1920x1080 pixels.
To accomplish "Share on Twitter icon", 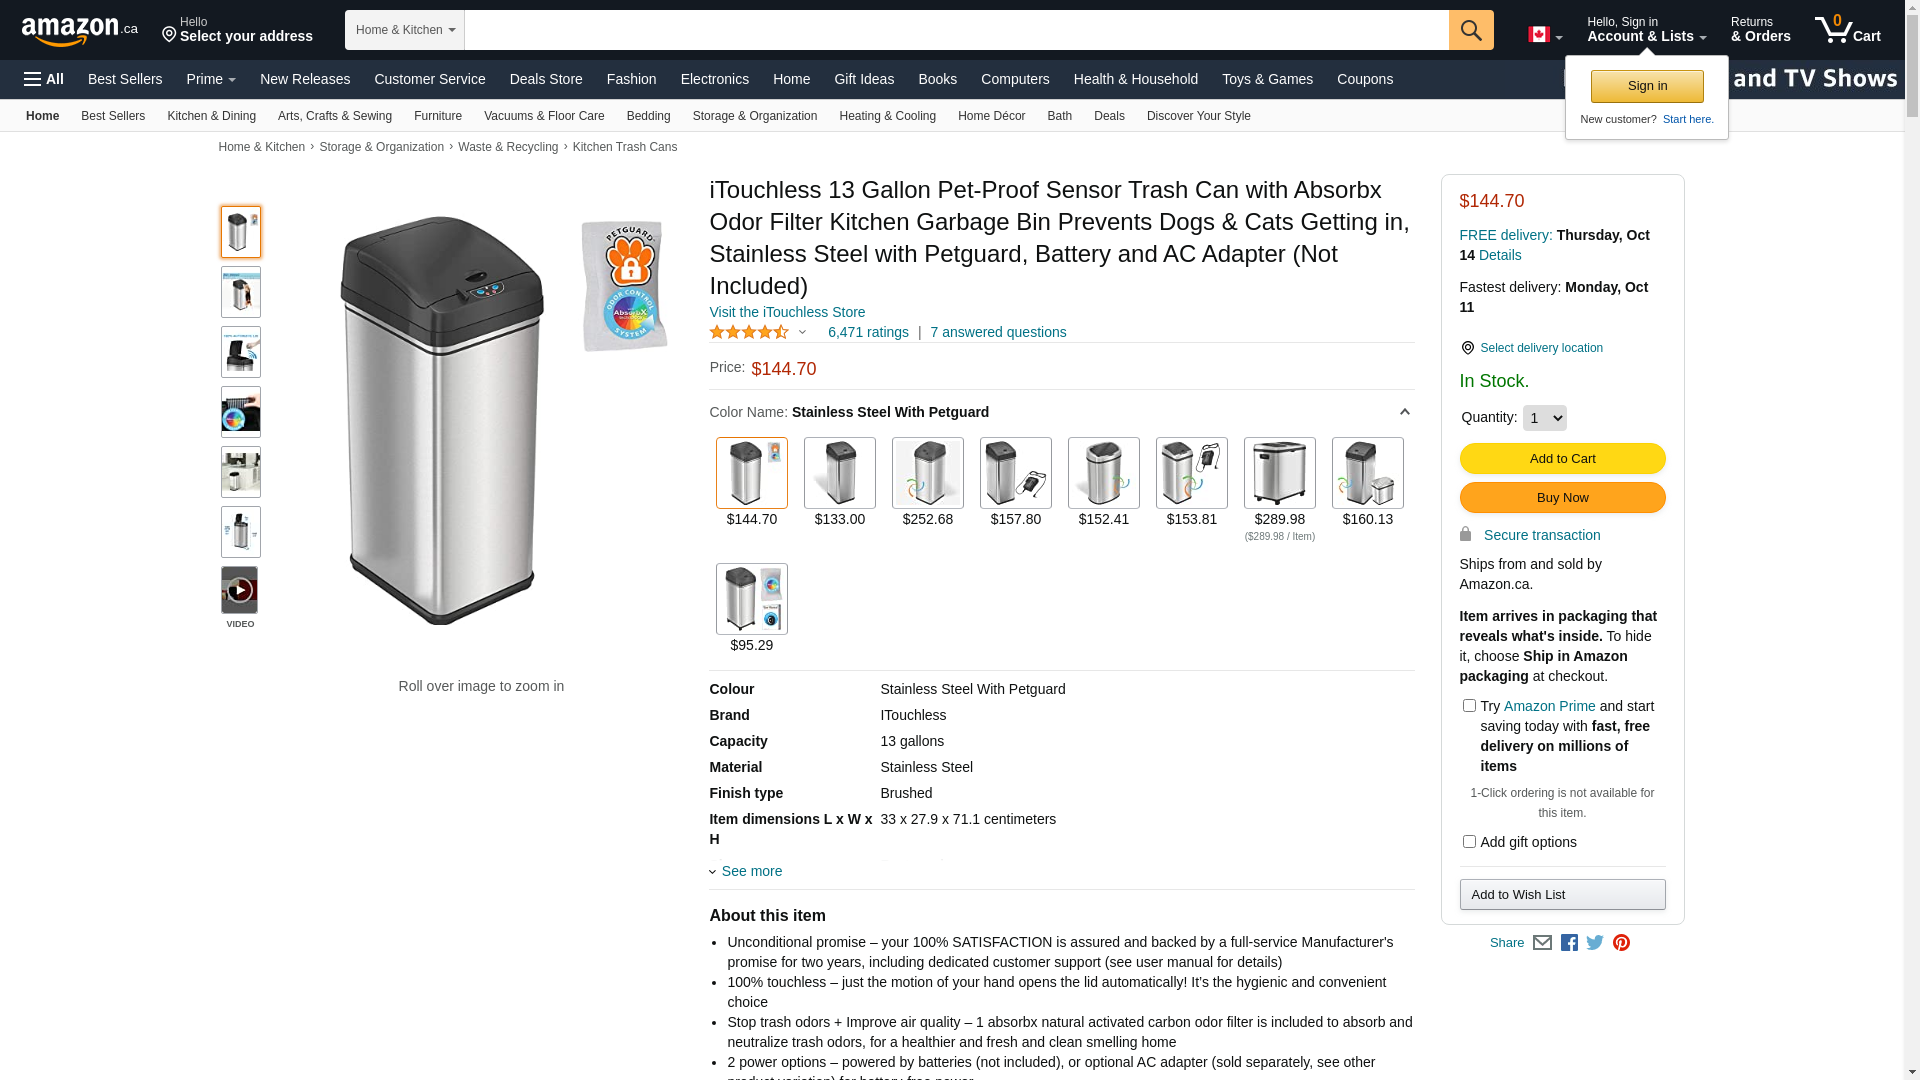I will tap(1595, 943).
